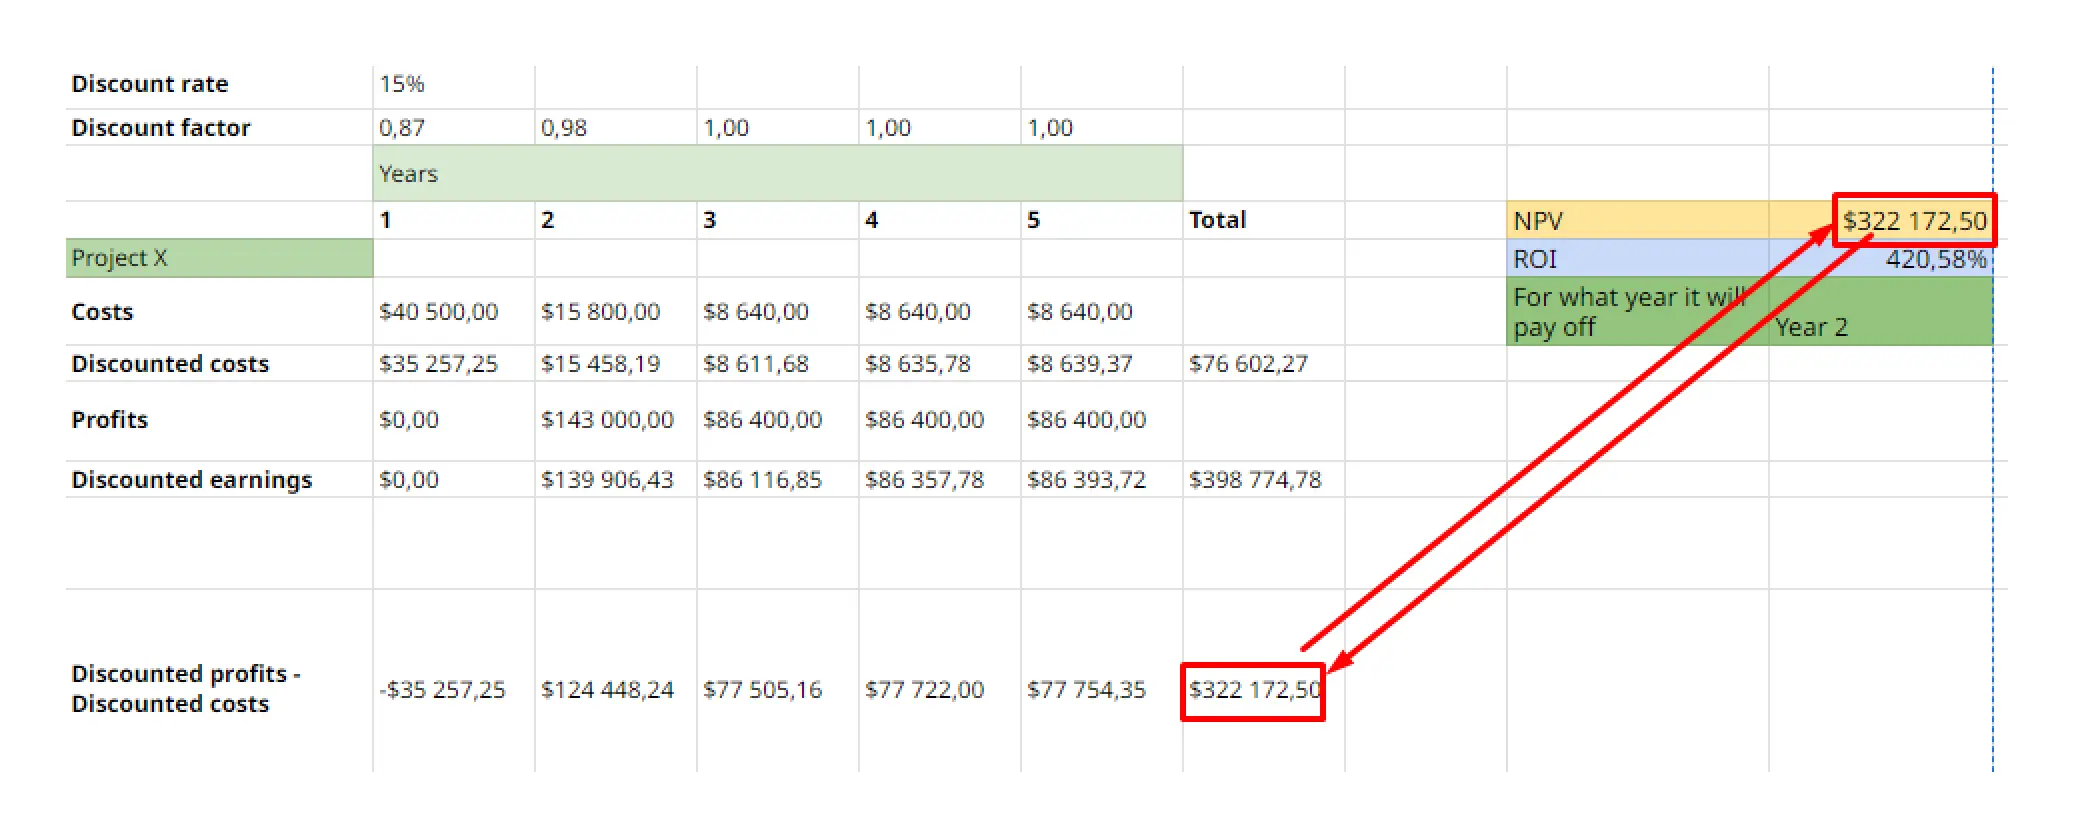Click the $322 172,50 value beside NPV
Image resolution: width=2074 pixels, height=838 pixels.
(1914, 221)
